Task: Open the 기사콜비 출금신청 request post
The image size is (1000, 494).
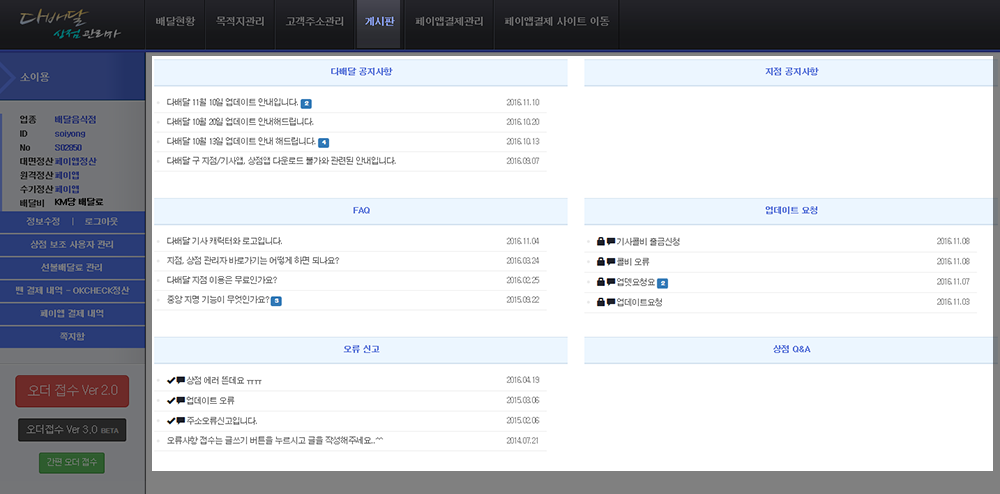Action: pos(648,242)
